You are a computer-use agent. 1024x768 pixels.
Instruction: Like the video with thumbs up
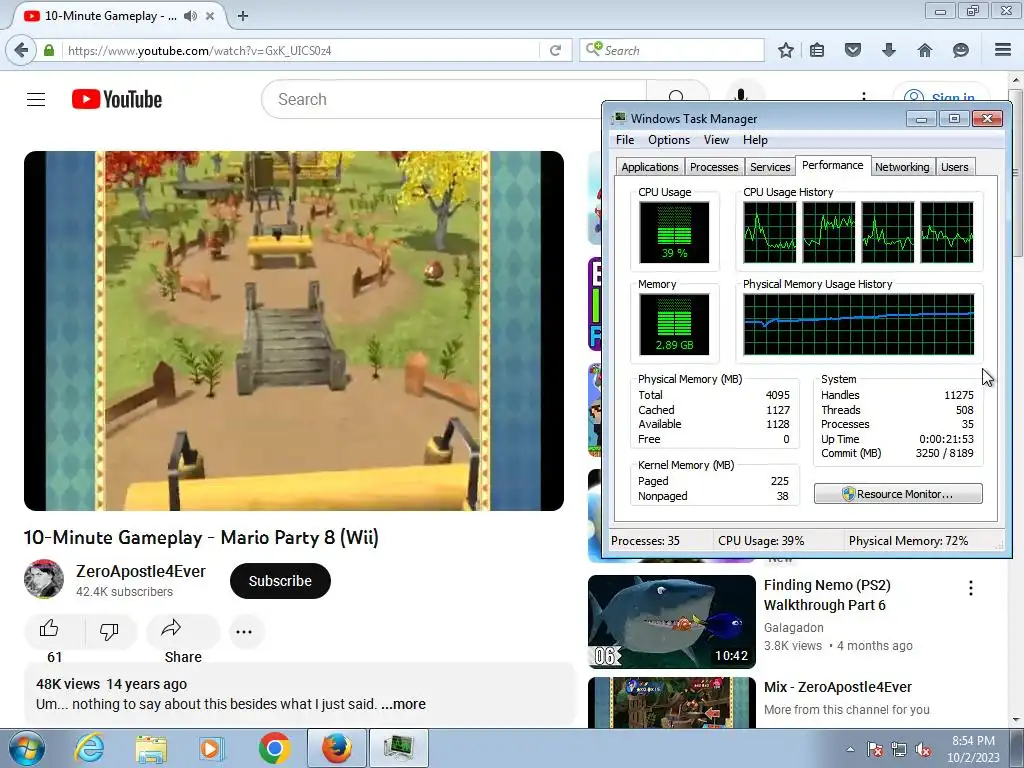[x=49, y=630]
